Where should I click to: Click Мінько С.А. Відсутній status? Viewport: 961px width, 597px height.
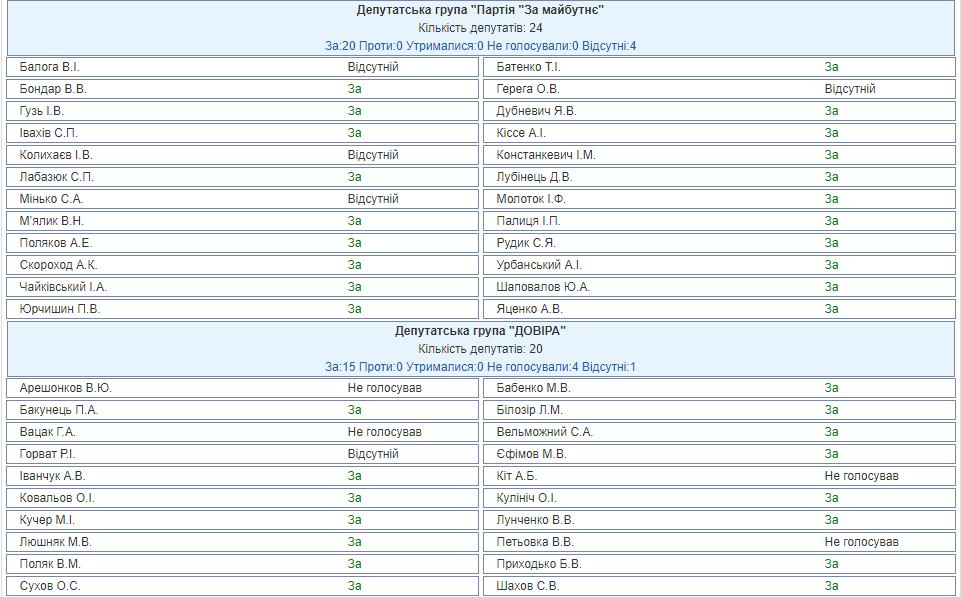(x=372, y=199)
